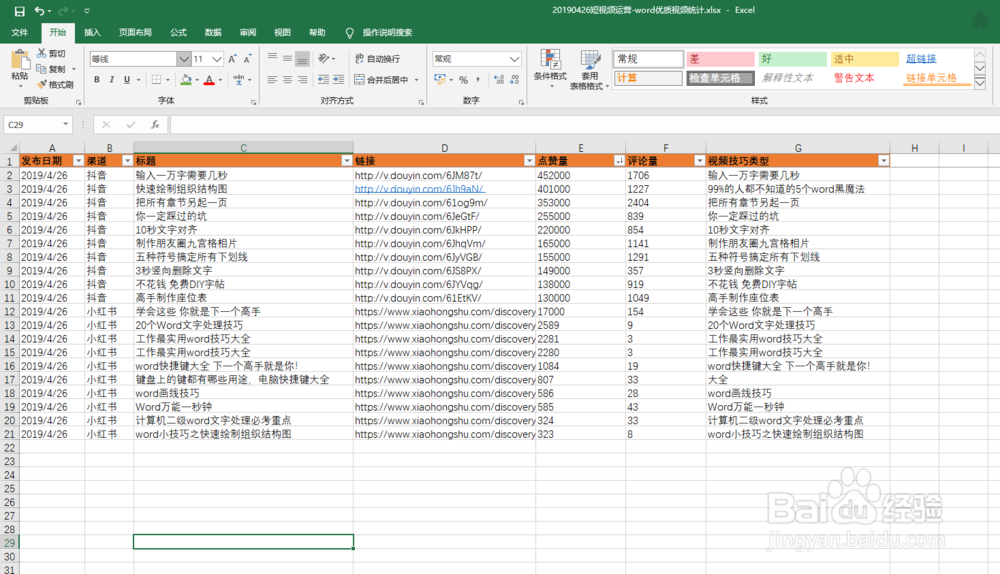Open the 链接 column filter dropdown
The width and height of the screenshot is (1000, 574).
pyautogui.click(x=529, y=161)
